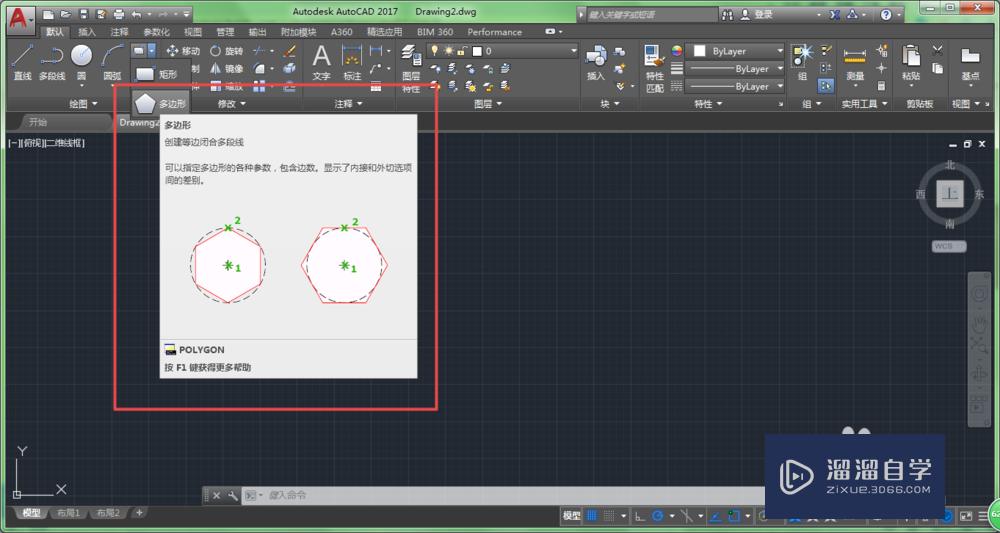1000x533 pixels.
Task: Click the Explode tool icon
Action: (290, 68)
